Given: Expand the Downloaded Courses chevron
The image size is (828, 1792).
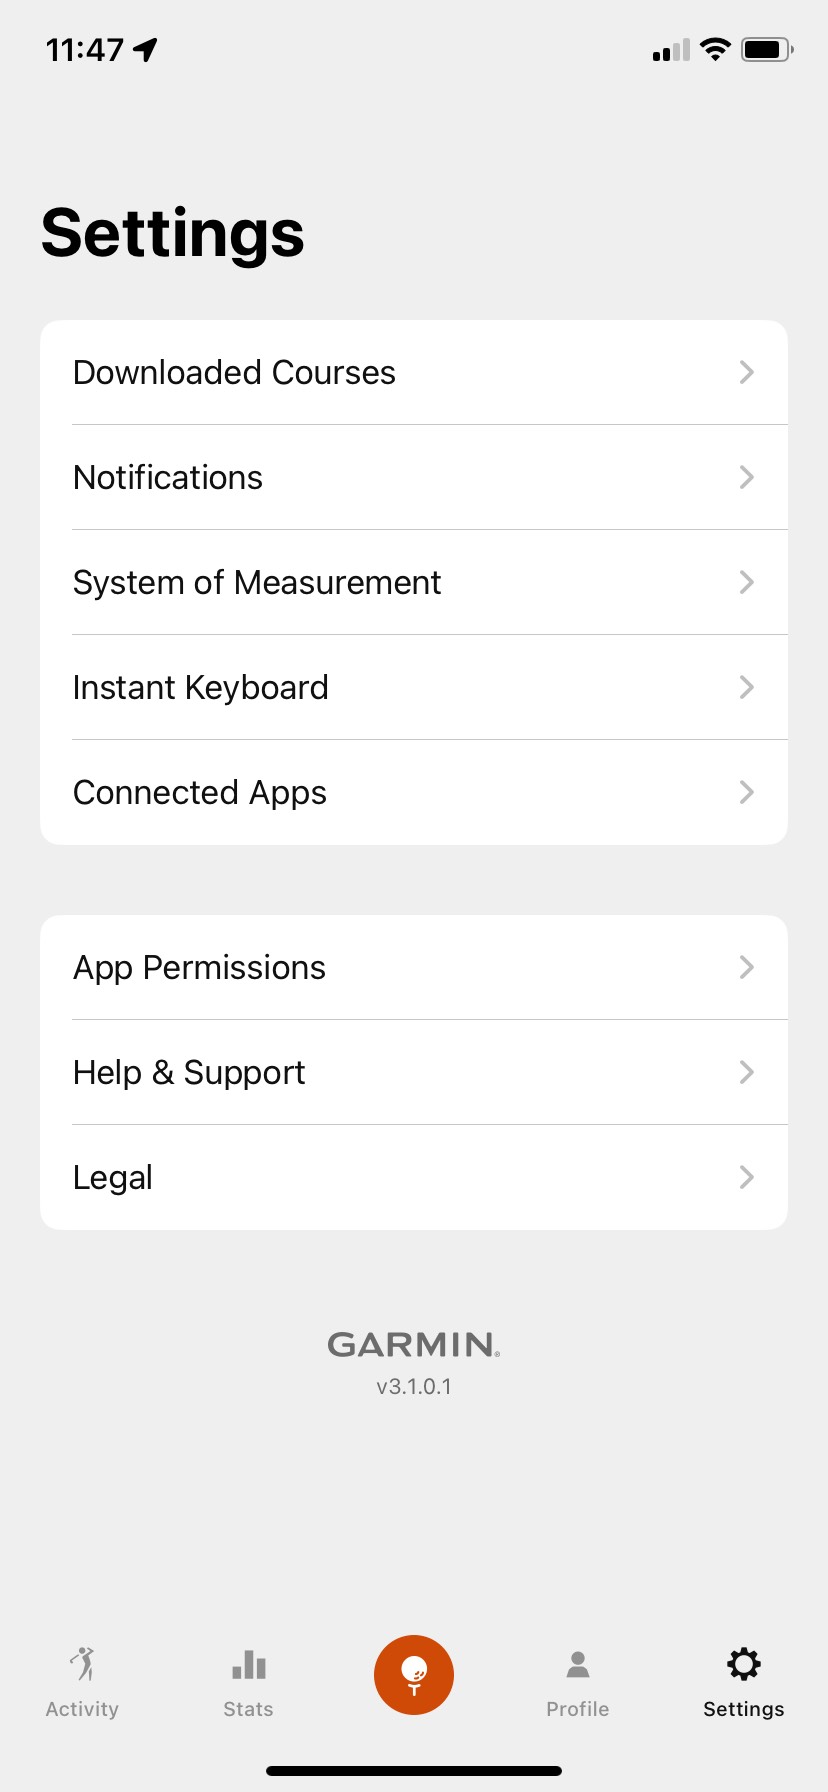Looking at the screenshot, I should point(746,373).
